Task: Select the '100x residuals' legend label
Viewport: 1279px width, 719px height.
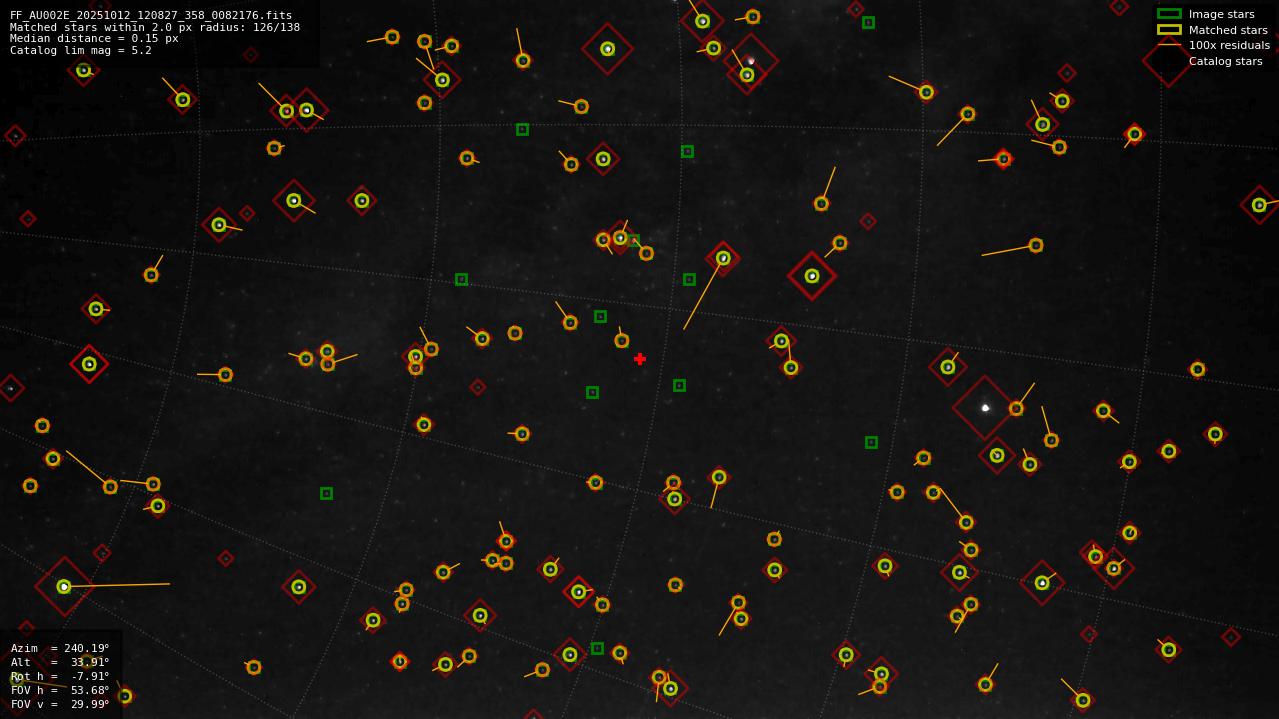Action: coord(1229,45)
